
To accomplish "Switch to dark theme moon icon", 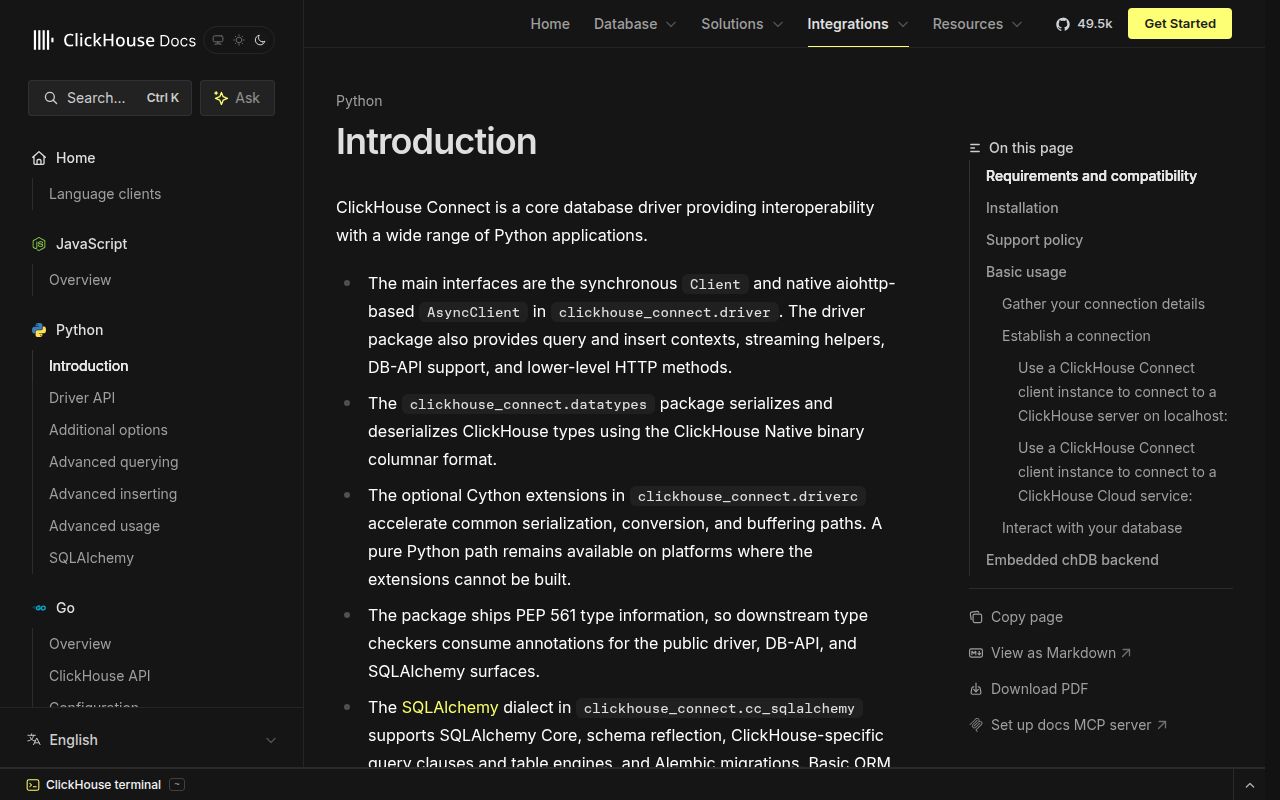I will pyautogui.click(x=260, y=40).
